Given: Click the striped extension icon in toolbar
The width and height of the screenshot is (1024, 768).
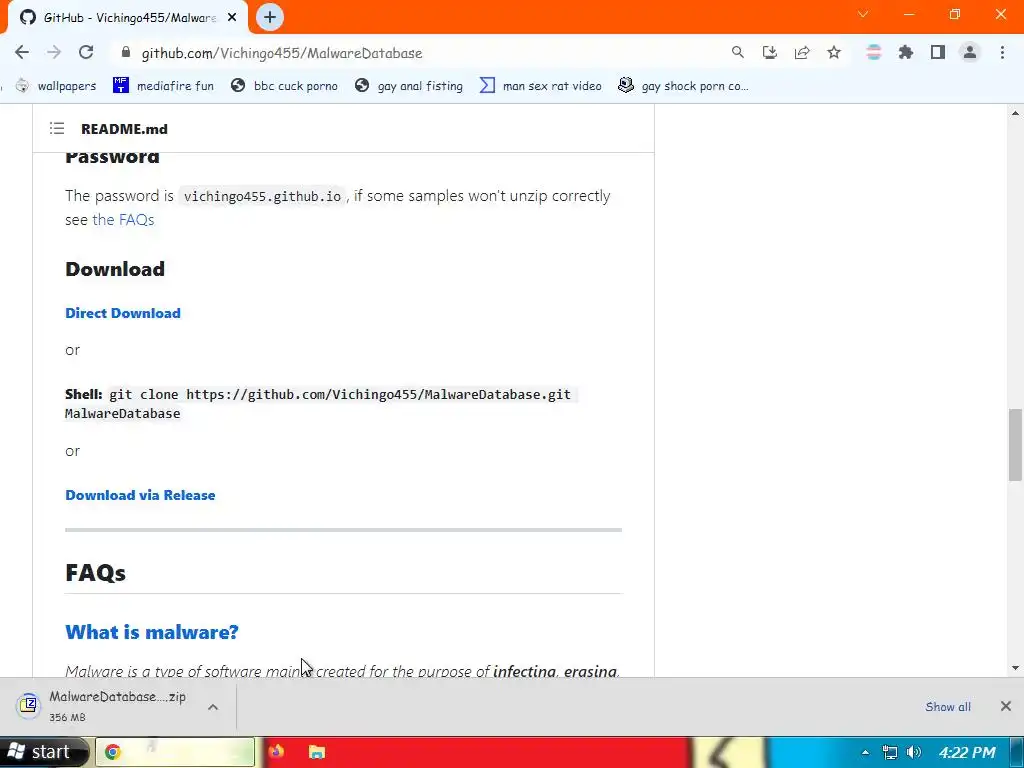Looking at the screenshot, I should click(x=874, y=53).
